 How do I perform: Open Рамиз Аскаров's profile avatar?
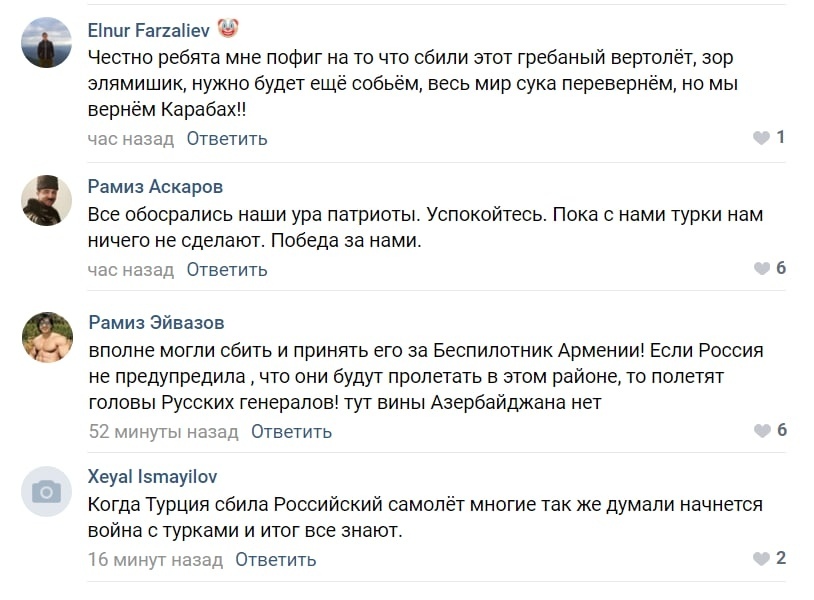click(x=46, y=200)
